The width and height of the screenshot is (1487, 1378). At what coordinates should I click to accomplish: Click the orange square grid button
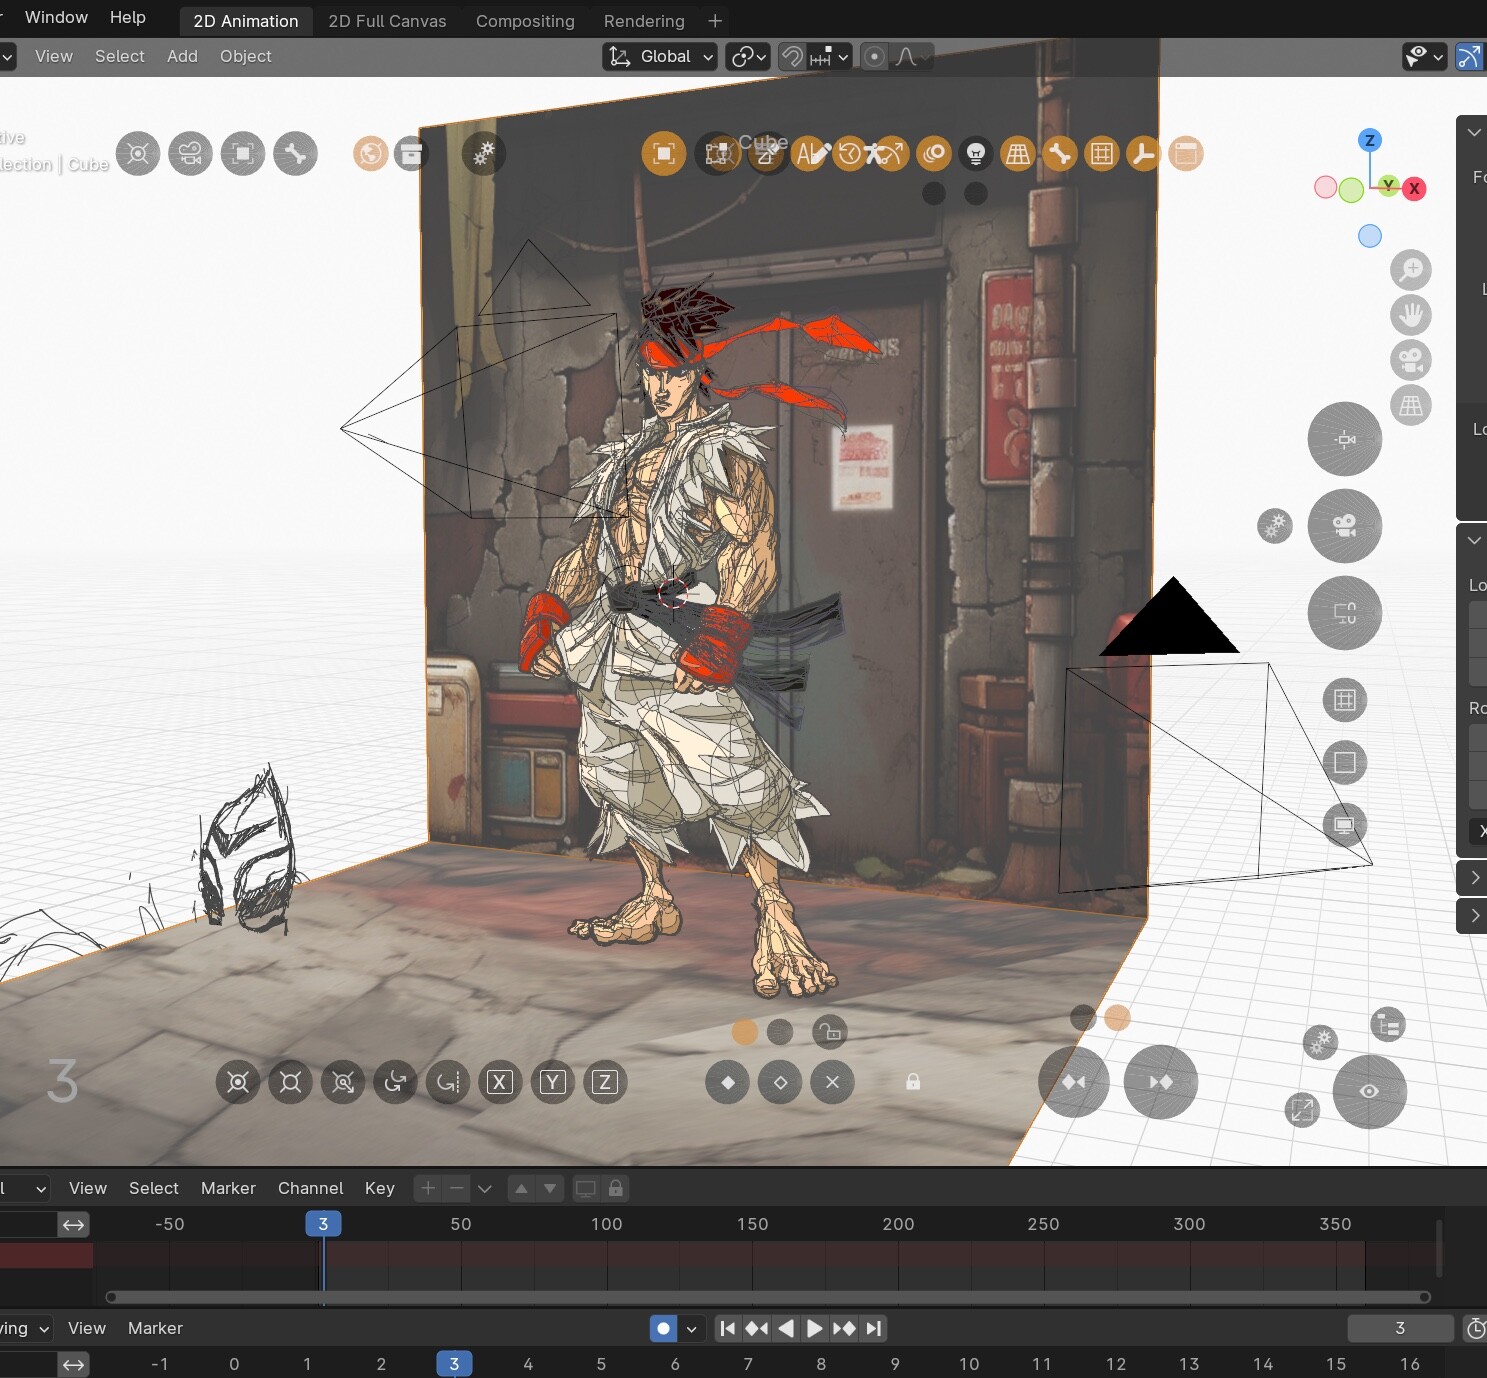point(1102,154)
